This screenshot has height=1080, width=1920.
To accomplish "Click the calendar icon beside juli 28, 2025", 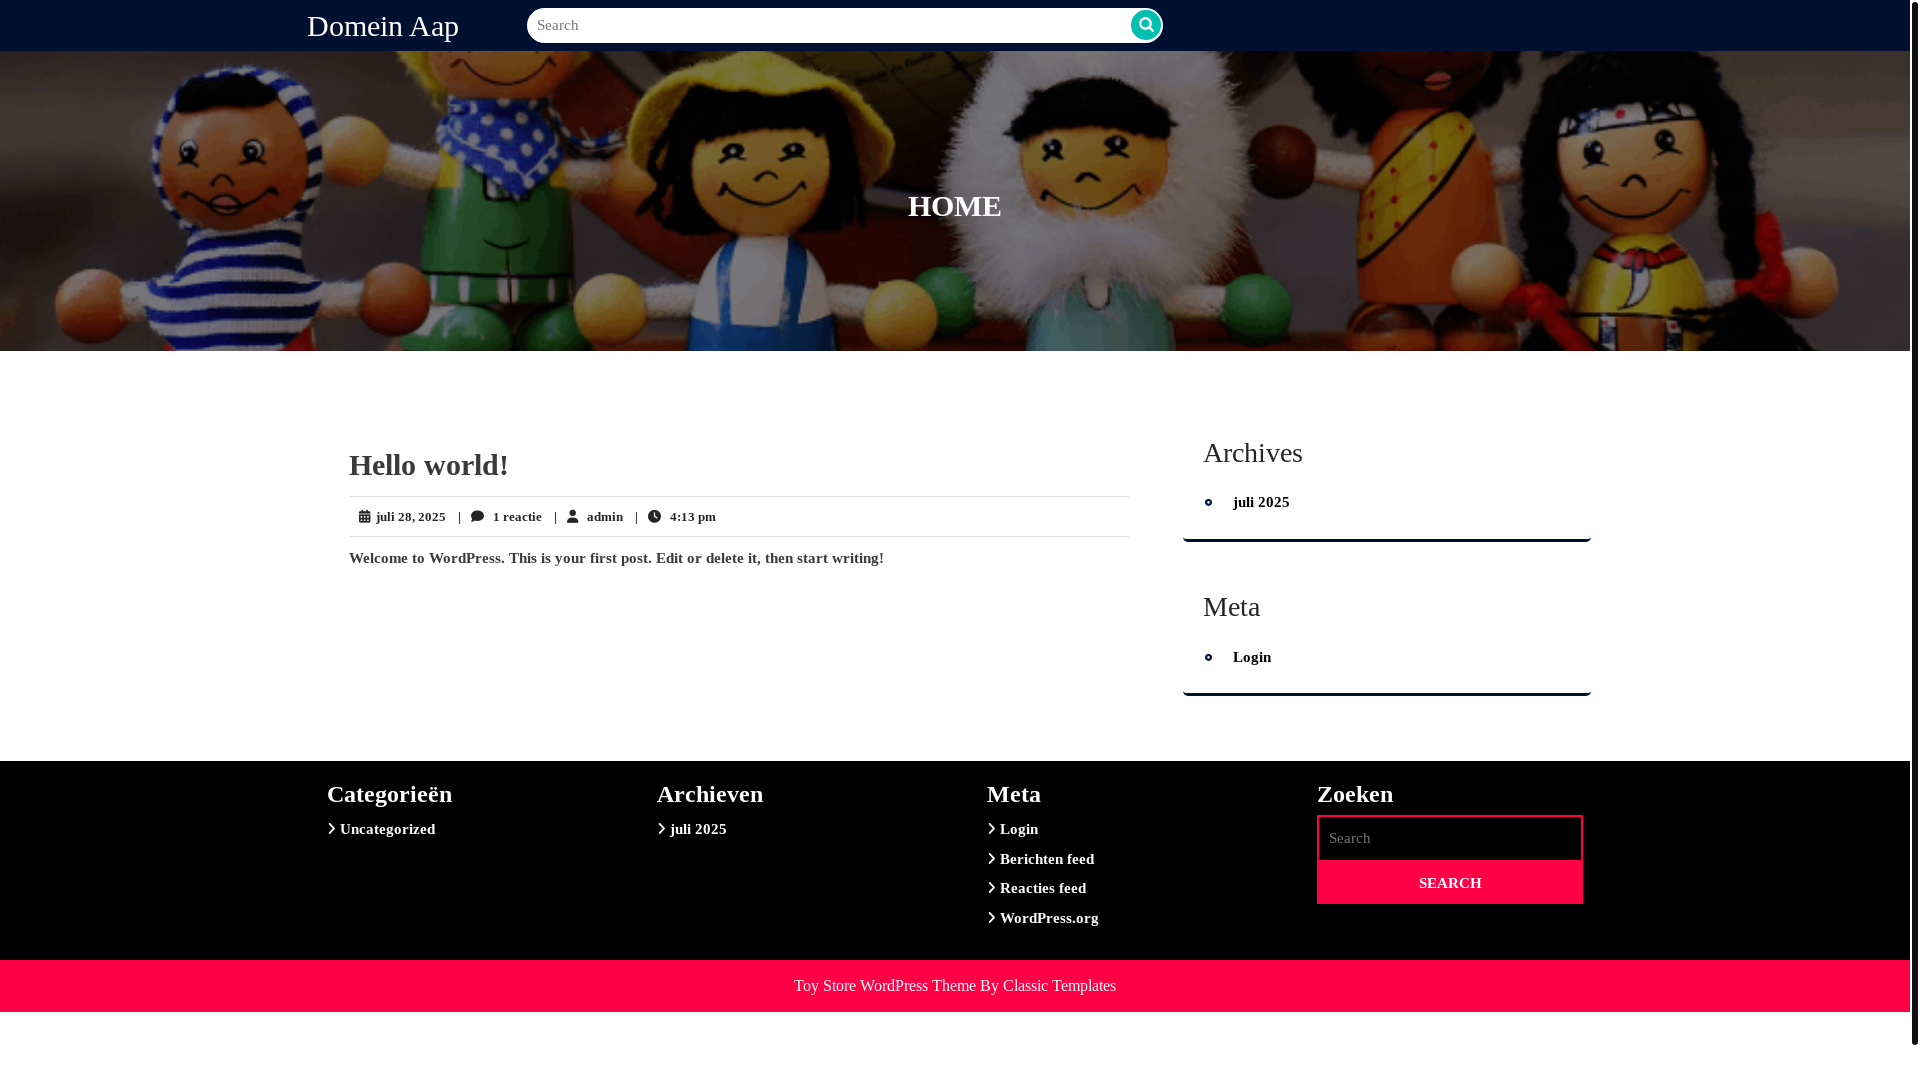I will (365, 517).
